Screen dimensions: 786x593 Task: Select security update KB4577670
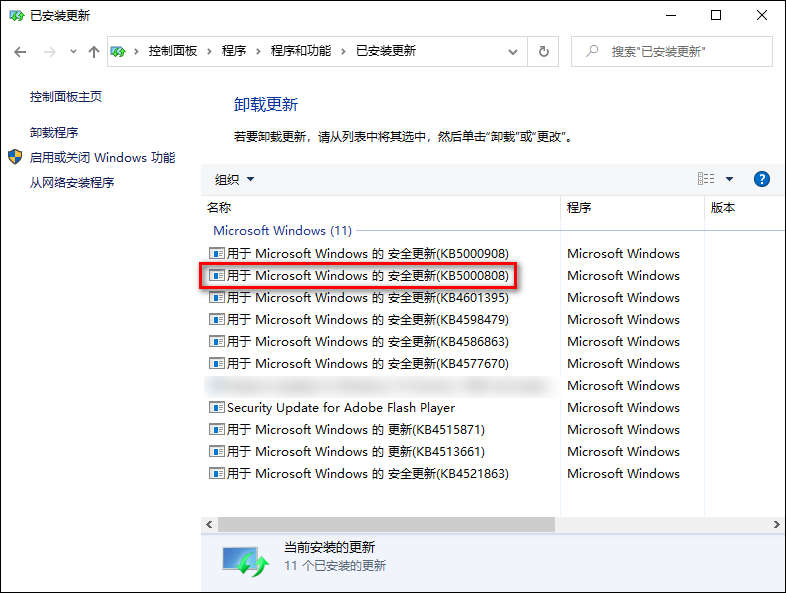[359, 364]
